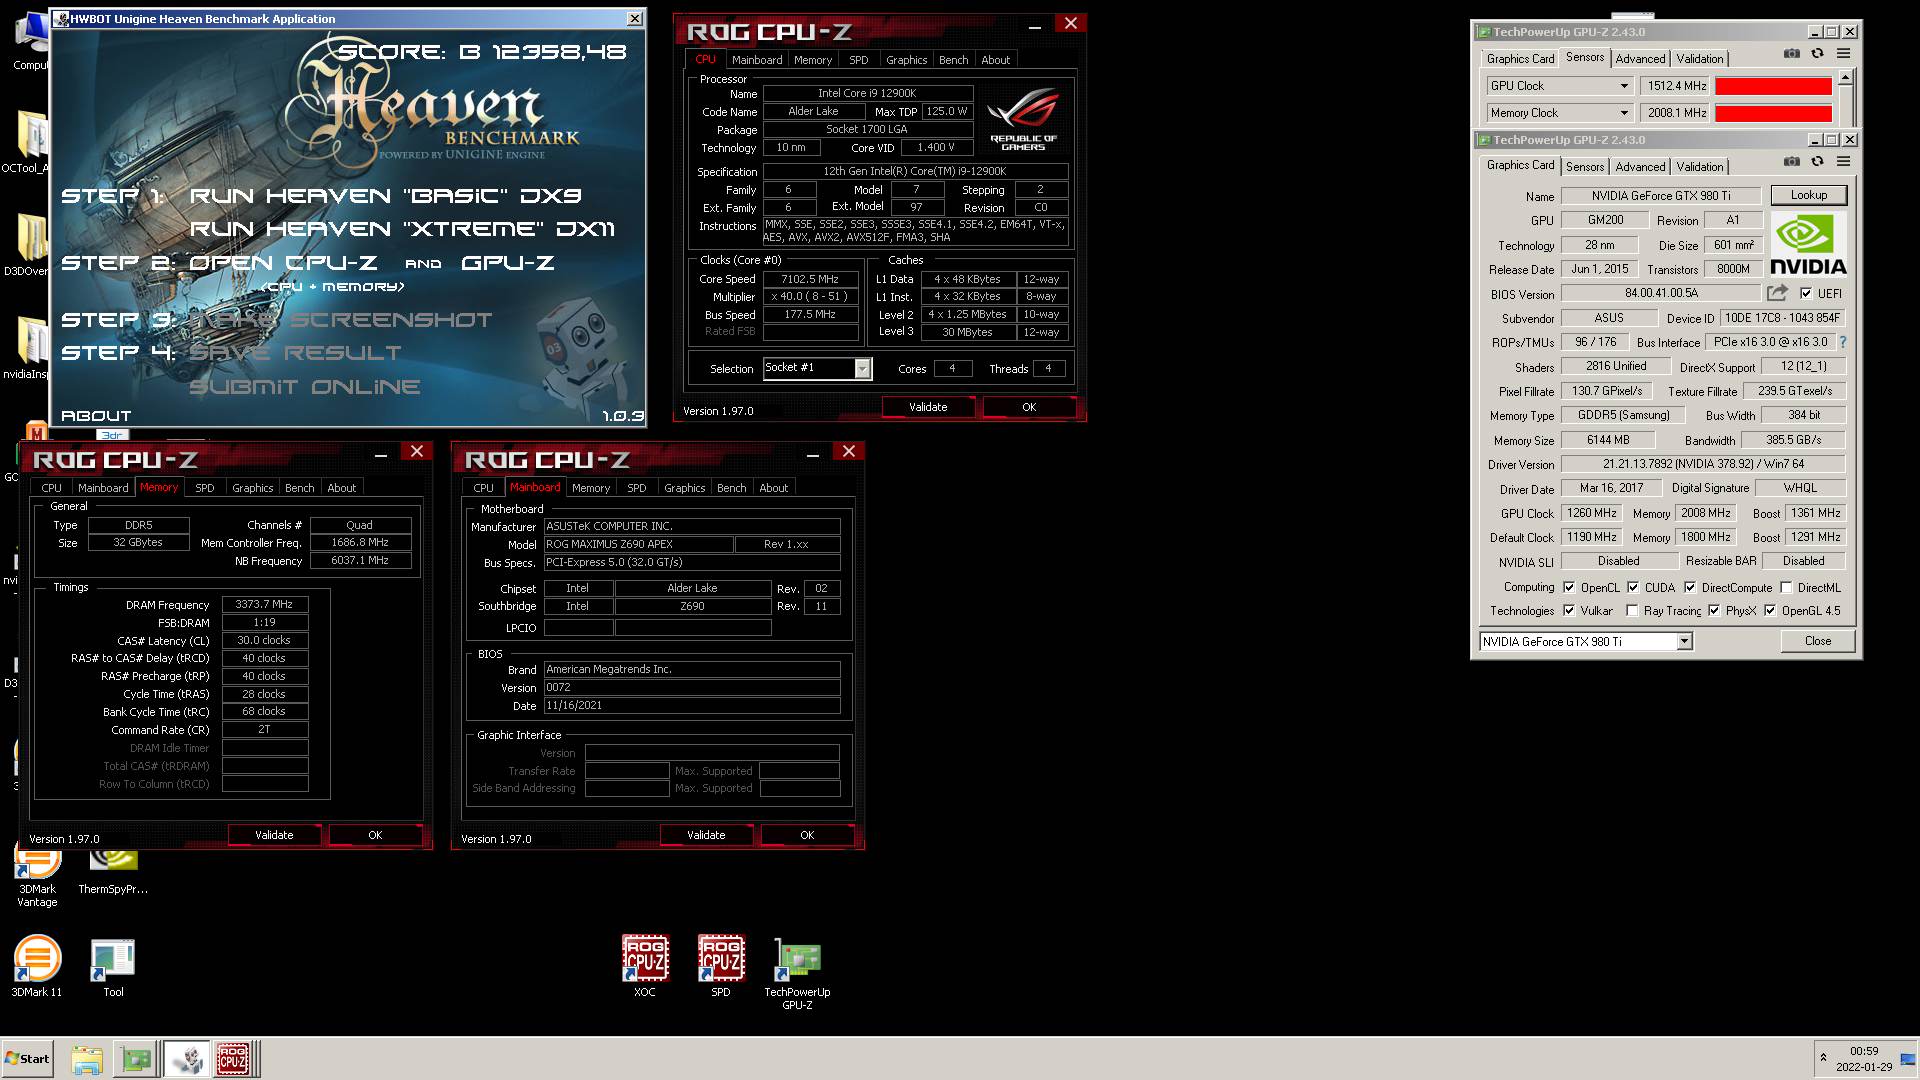Toggle the Vulkan checkbox
Viewport: 1920px width, 1080px height.
point(1569,611)
